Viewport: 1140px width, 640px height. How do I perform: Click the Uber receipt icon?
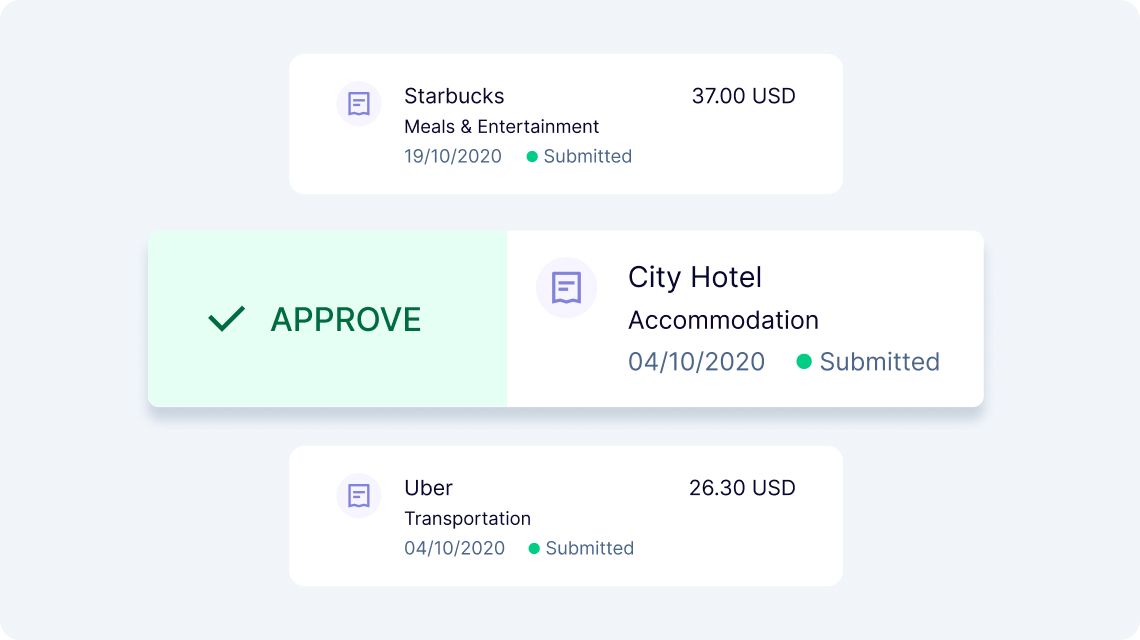pyautogui.click(x=358, y=496)
